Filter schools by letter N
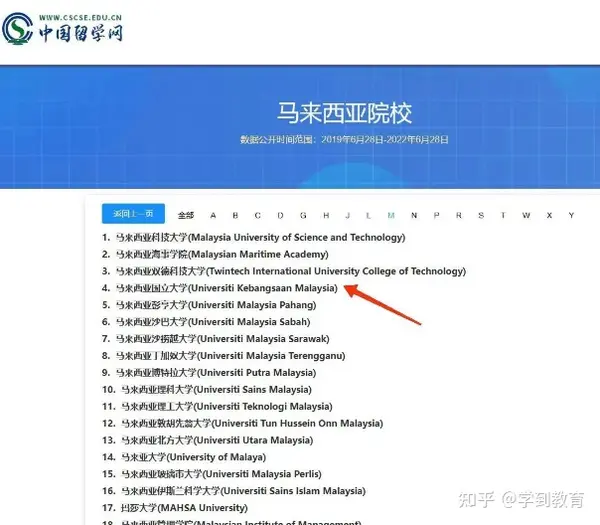The image size is (600, 525). click(414, 215)
